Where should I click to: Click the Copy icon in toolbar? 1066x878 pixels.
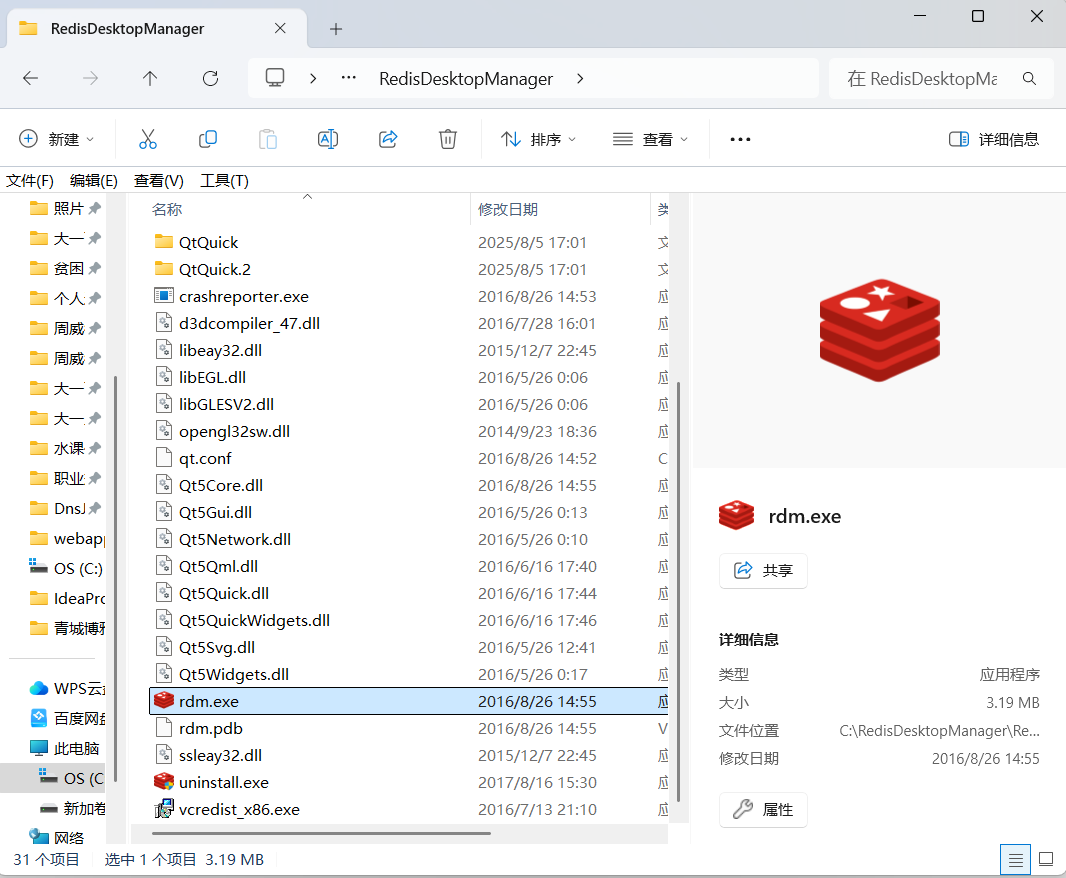[207, 139]
